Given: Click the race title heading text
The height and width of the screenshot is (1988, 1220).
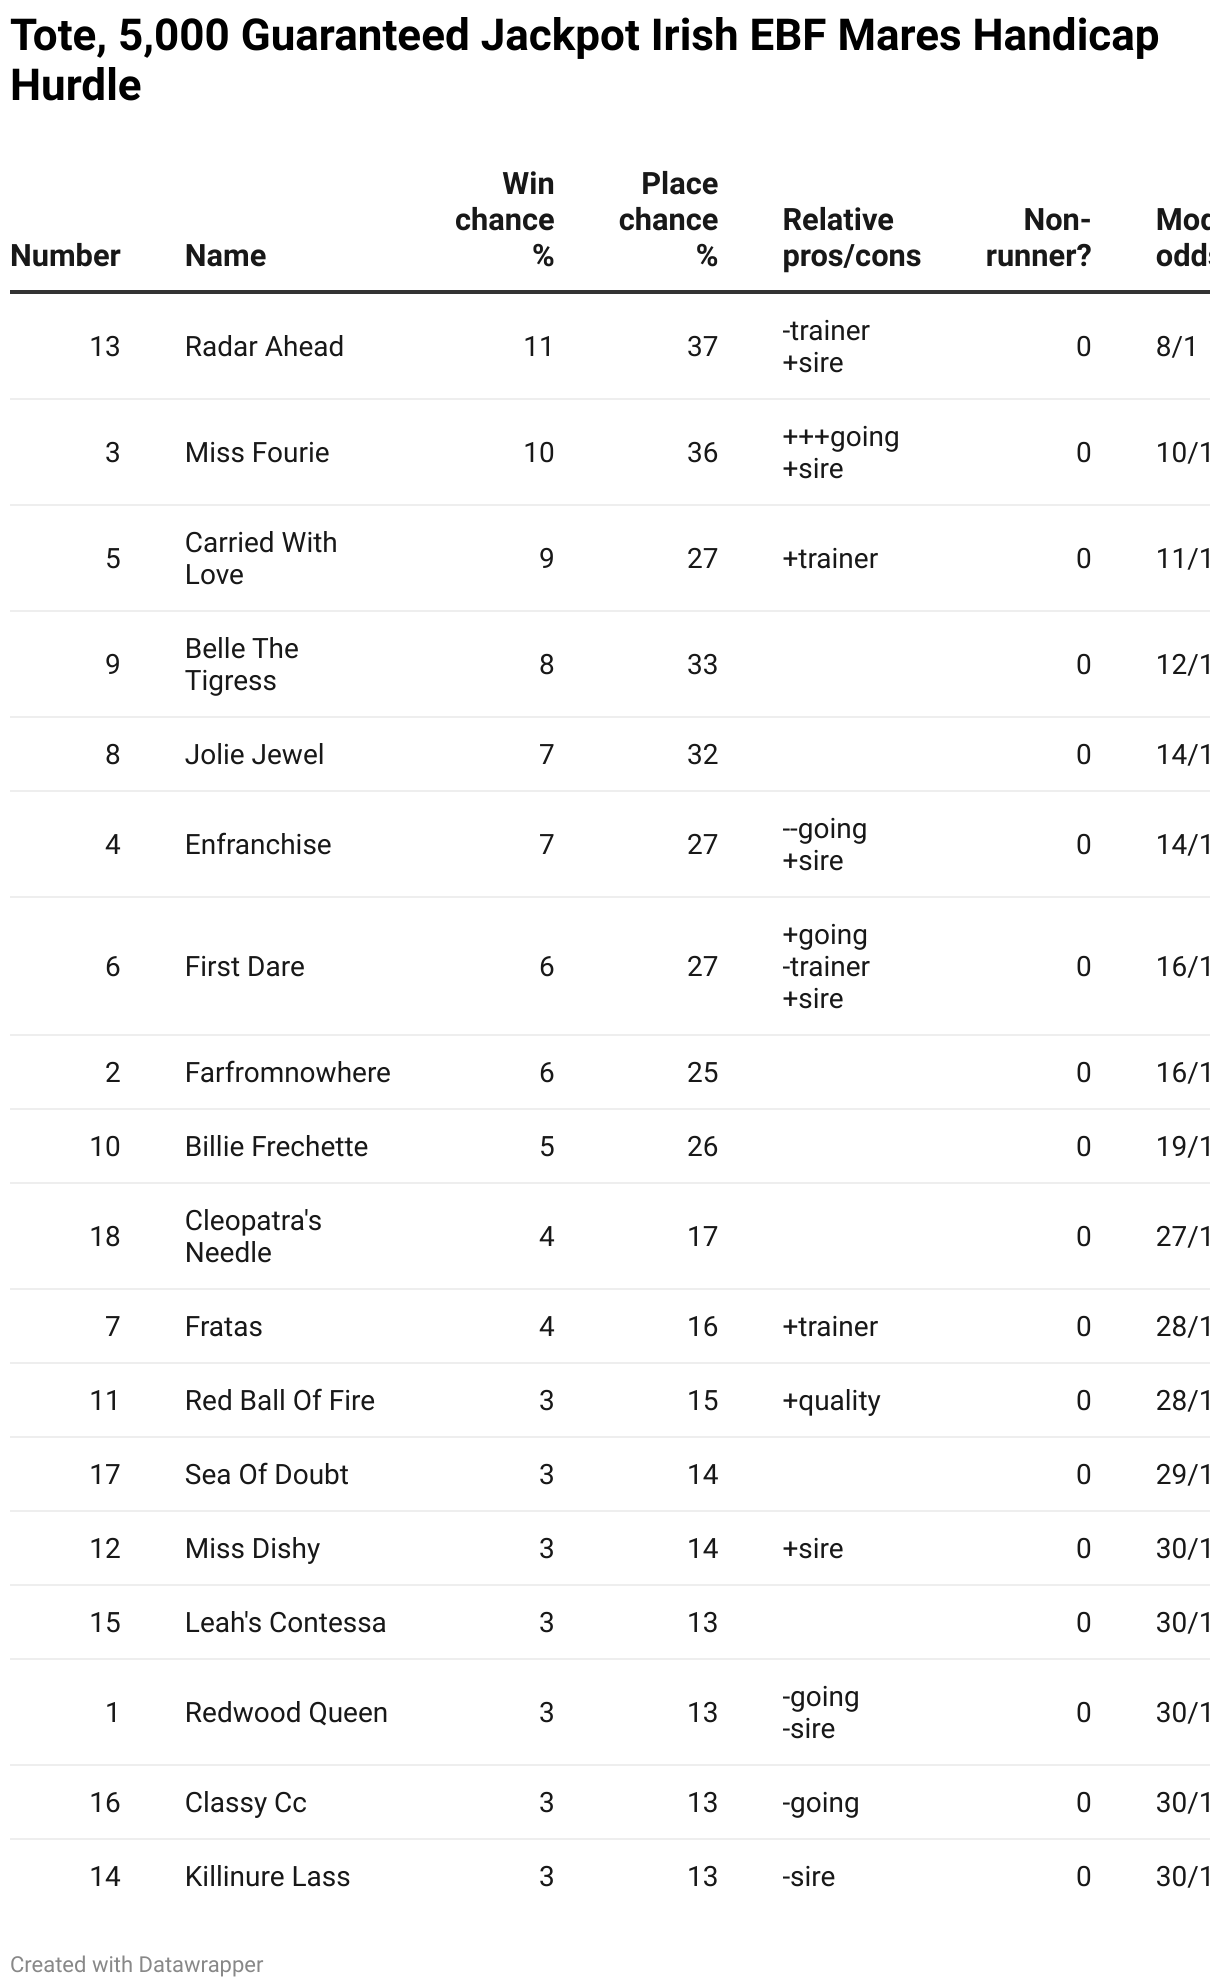Looking at the screenshot, I should pyautogui.click(x=585, y=61).
